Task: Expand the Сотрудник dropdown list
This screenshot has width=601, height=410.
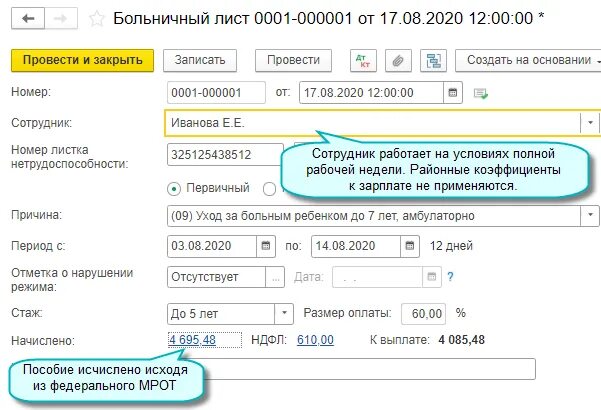Action: click(590, 123)
